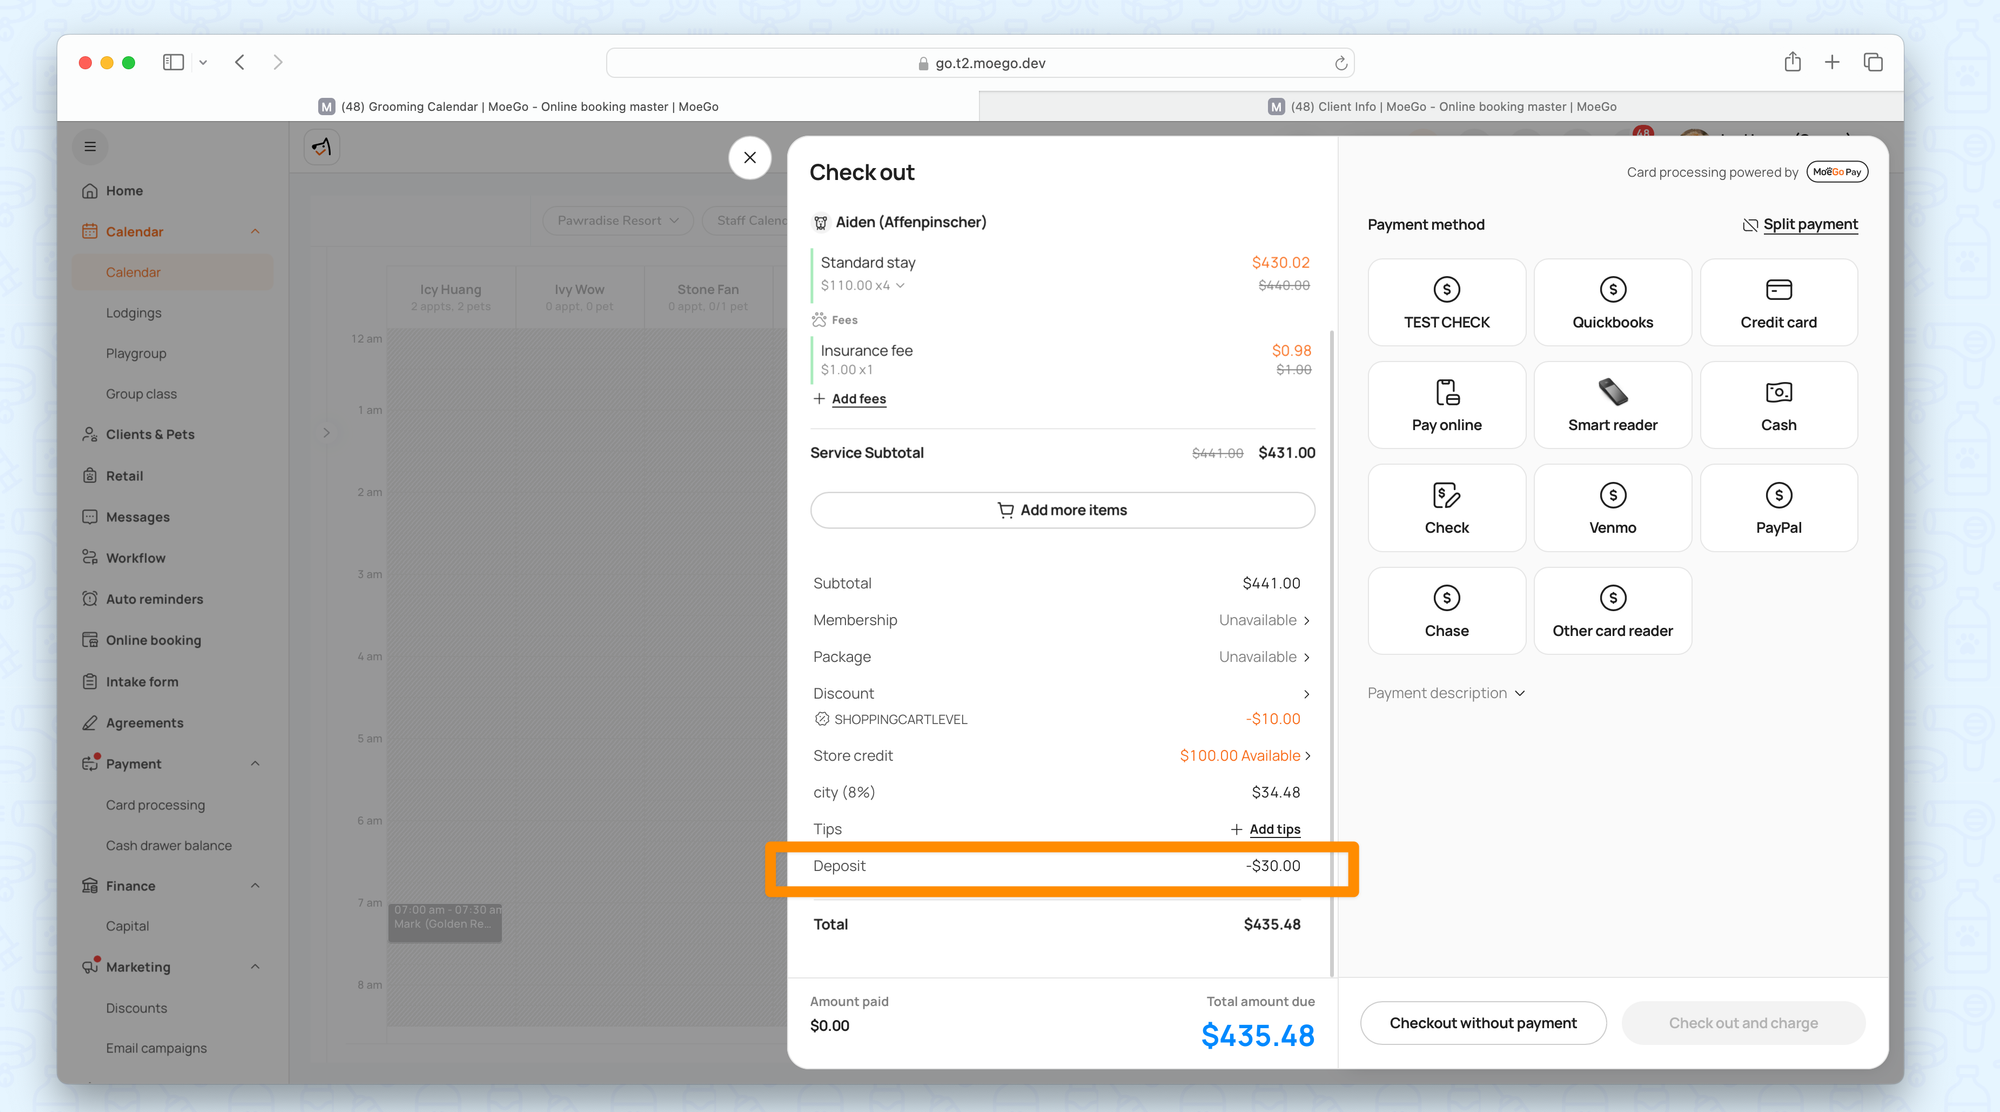
Task: Click Add more items button
Action: 1062,510
